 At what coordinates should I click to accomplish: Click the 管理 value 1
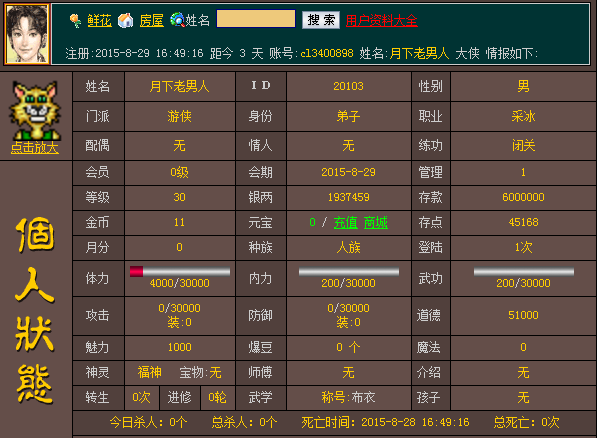pyautogui.click(x=524, y=173)
